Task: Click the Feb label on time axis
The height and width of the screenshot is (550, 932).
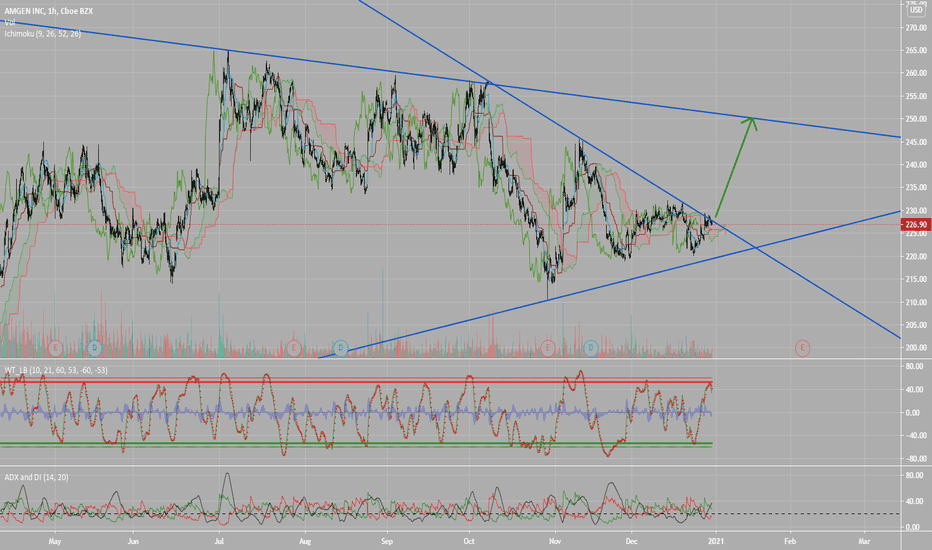Action: tap(790, 541)
